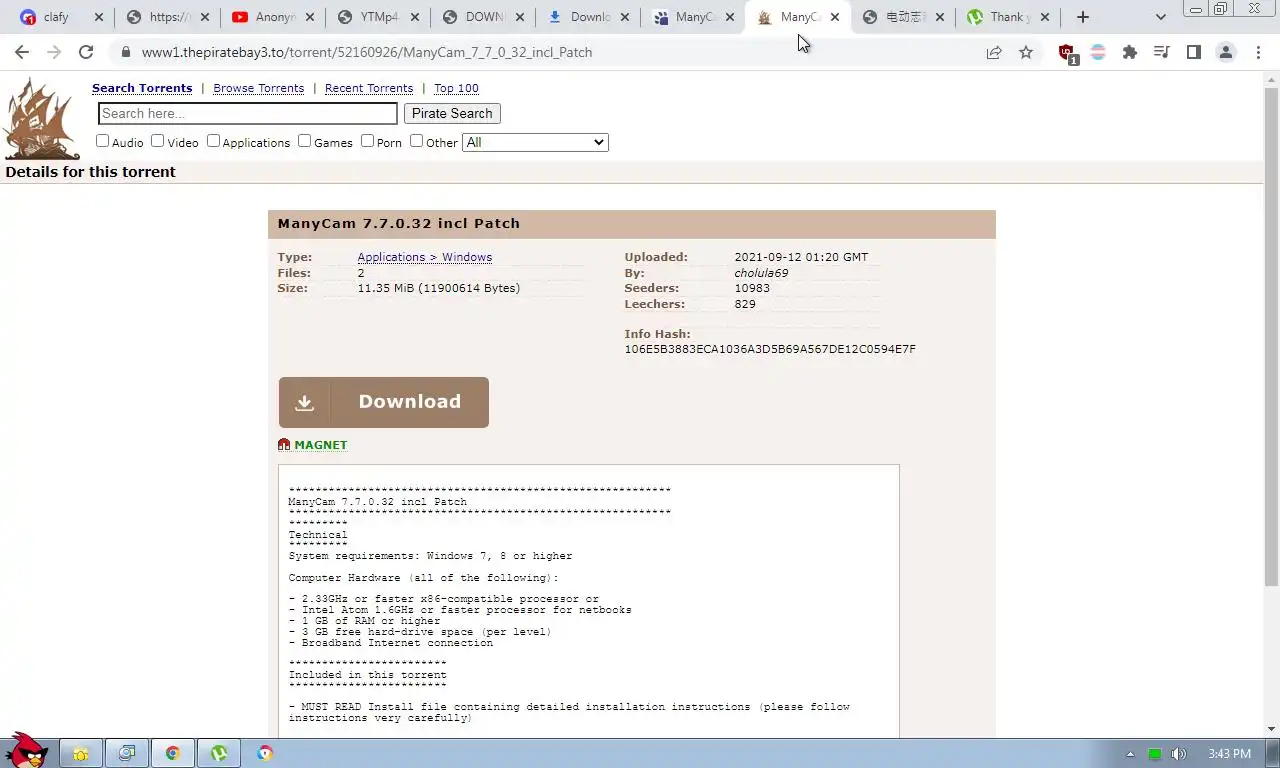
Task: Open the Extensions puzzle piece menu
Action: (1130, 52)
